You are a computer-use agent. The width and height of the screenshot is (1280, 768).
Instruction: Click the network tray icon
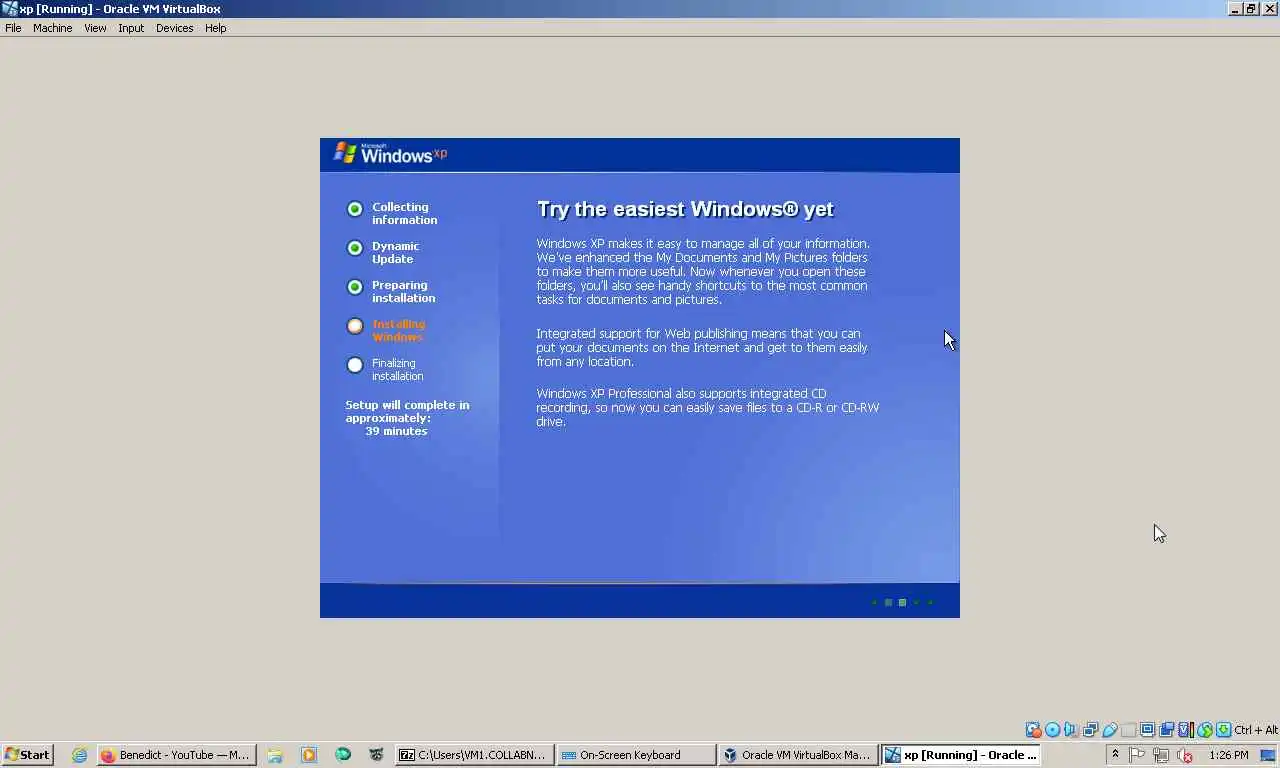point(1161,755)
